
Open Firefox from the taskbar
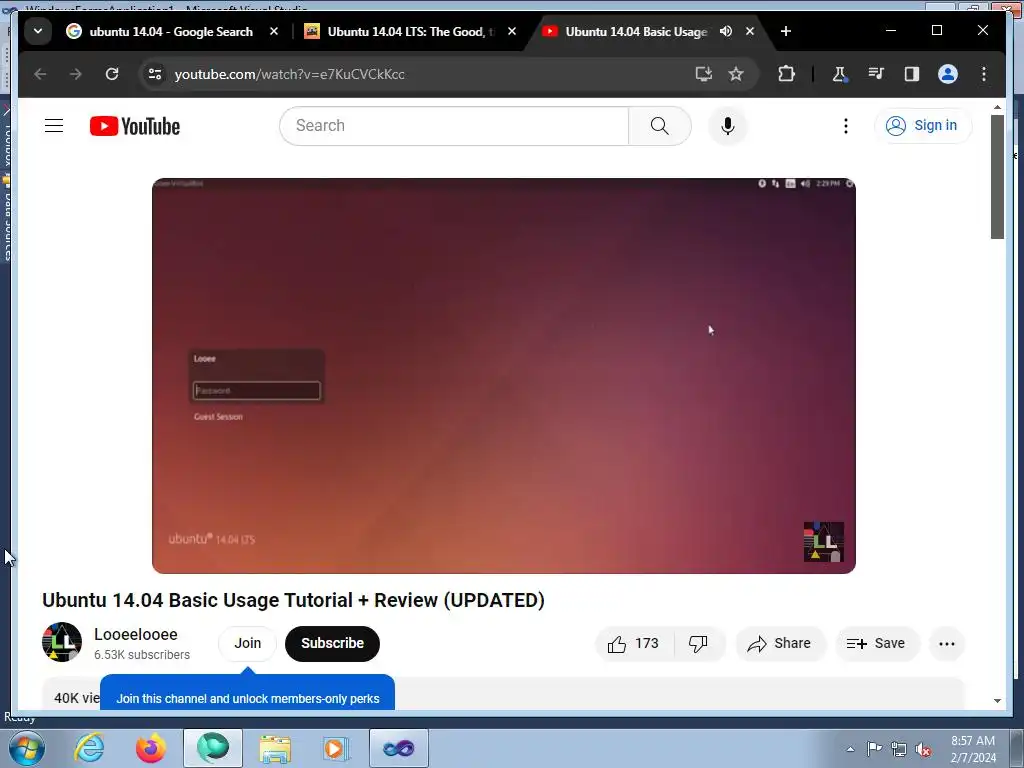pyautogui.click(x=151, y=748)
